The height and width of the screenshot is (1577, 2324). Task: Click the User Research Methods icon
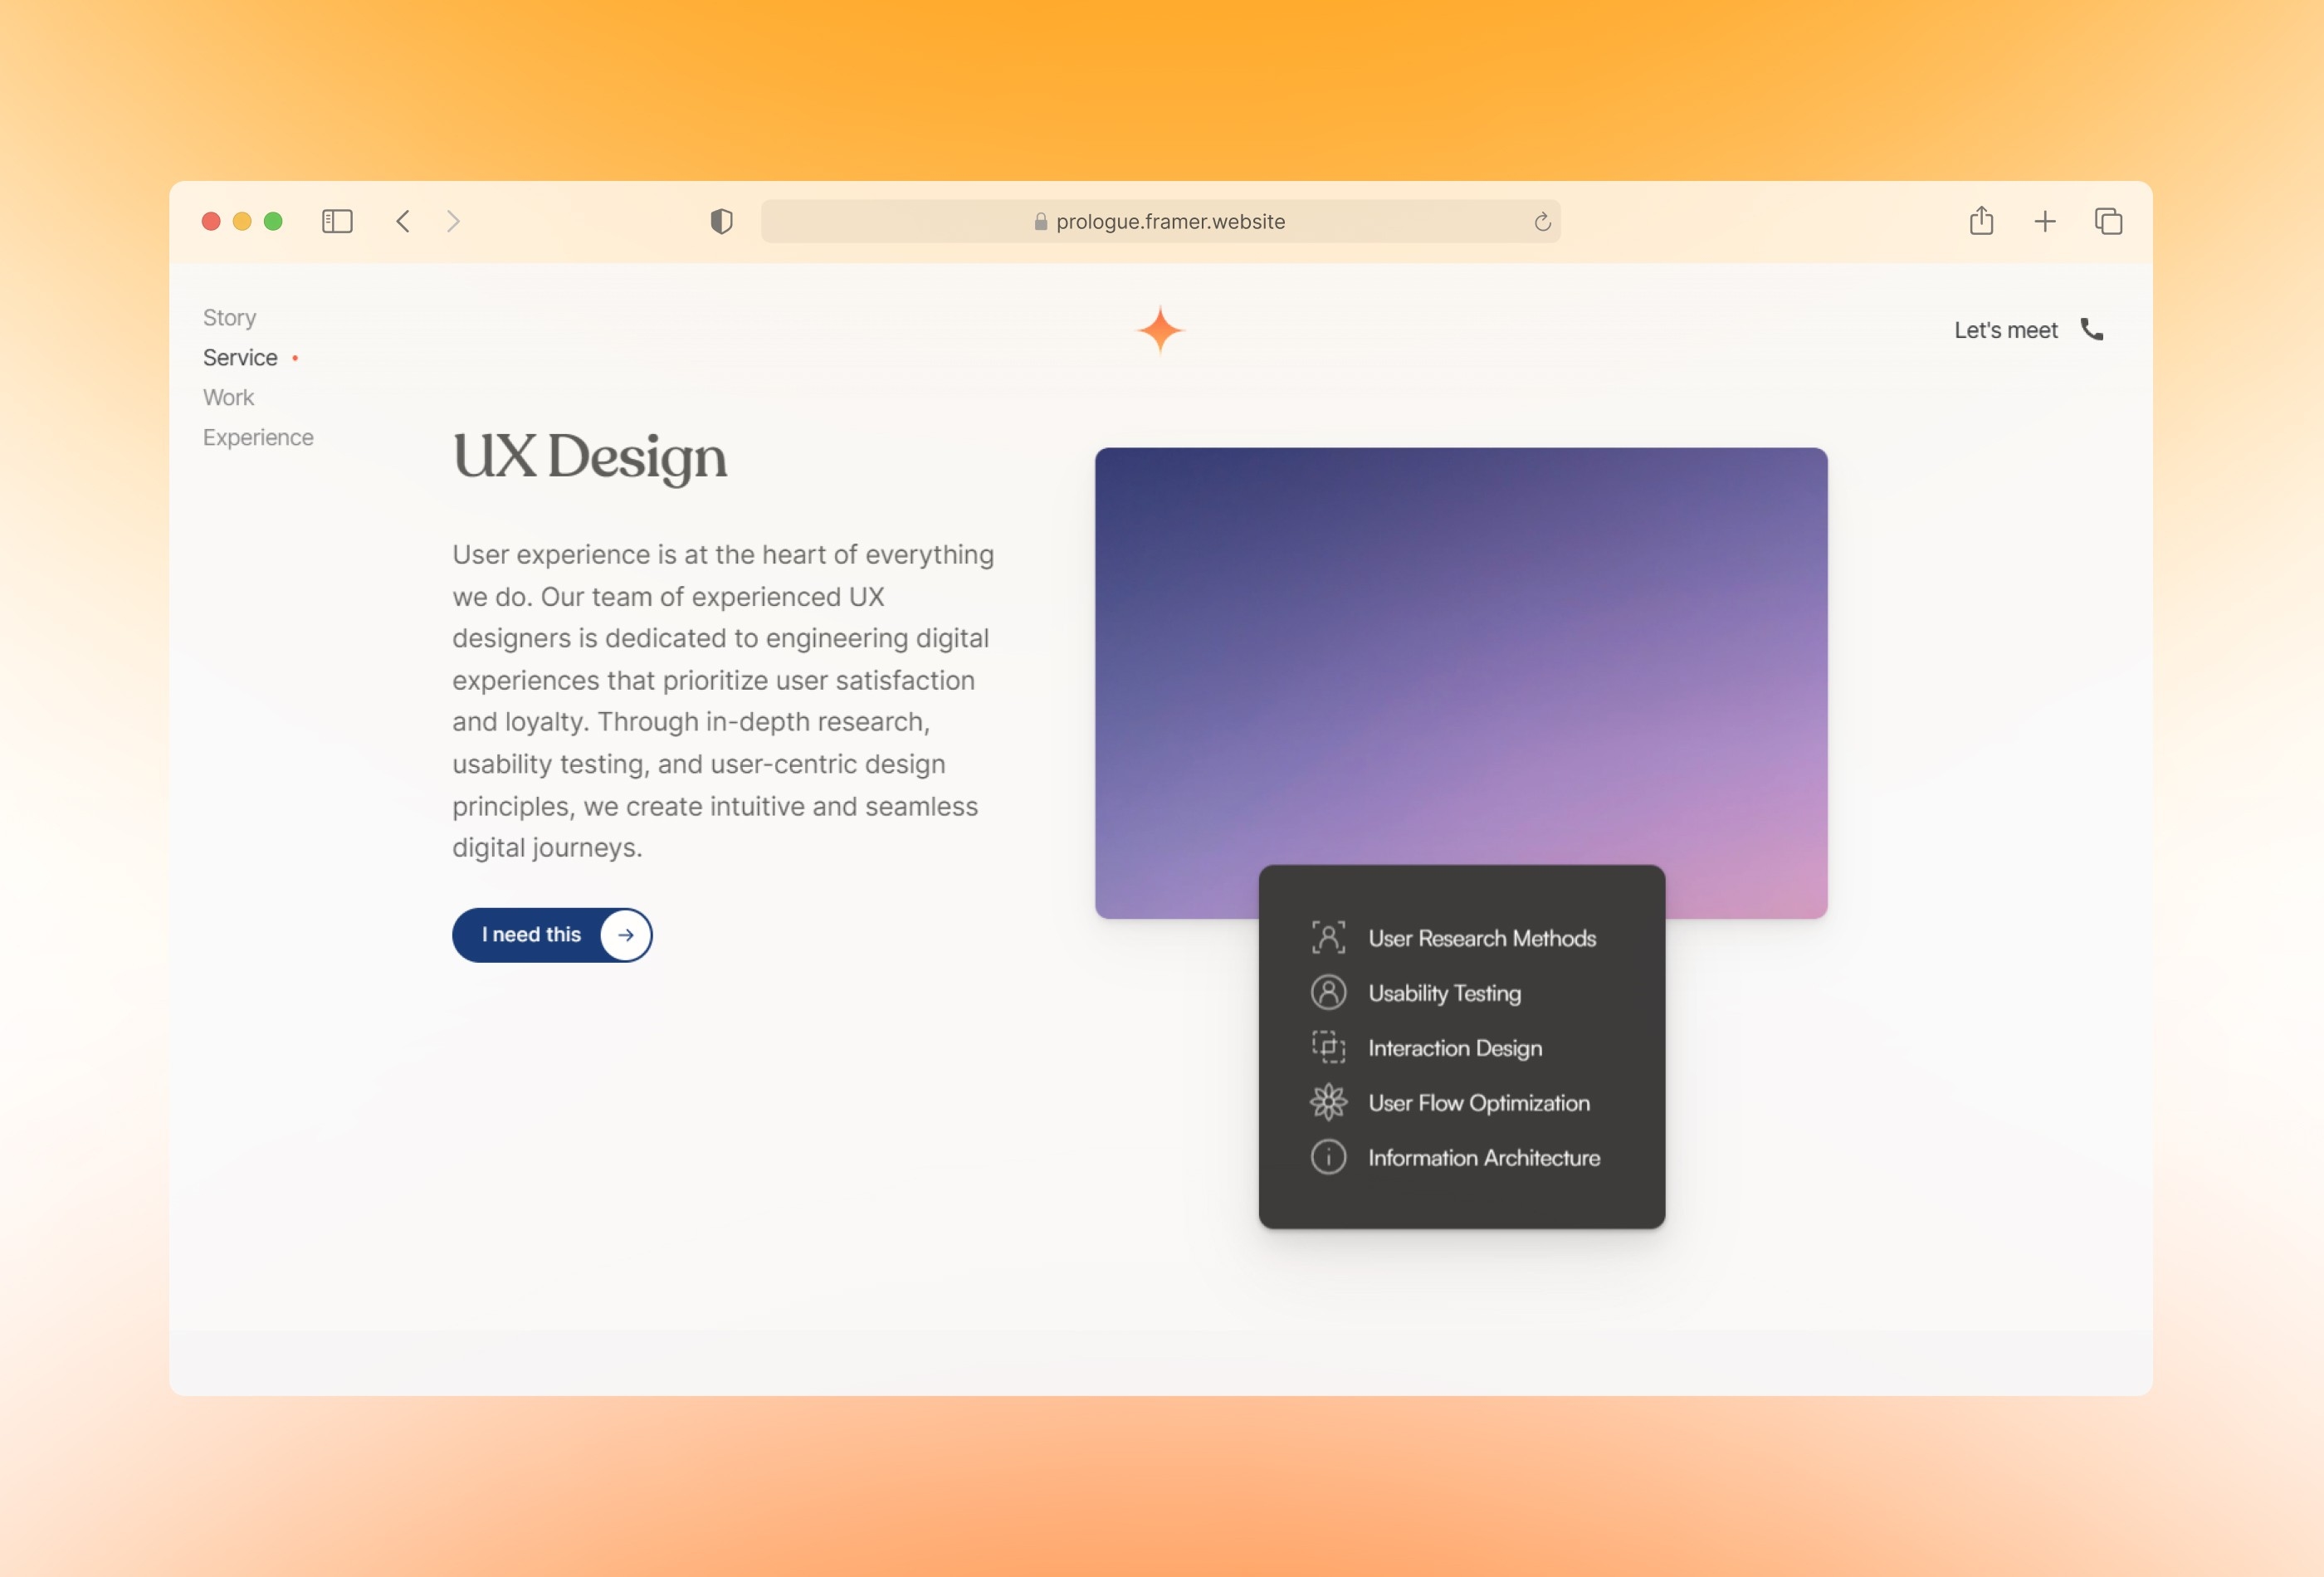click(1326, 936)
